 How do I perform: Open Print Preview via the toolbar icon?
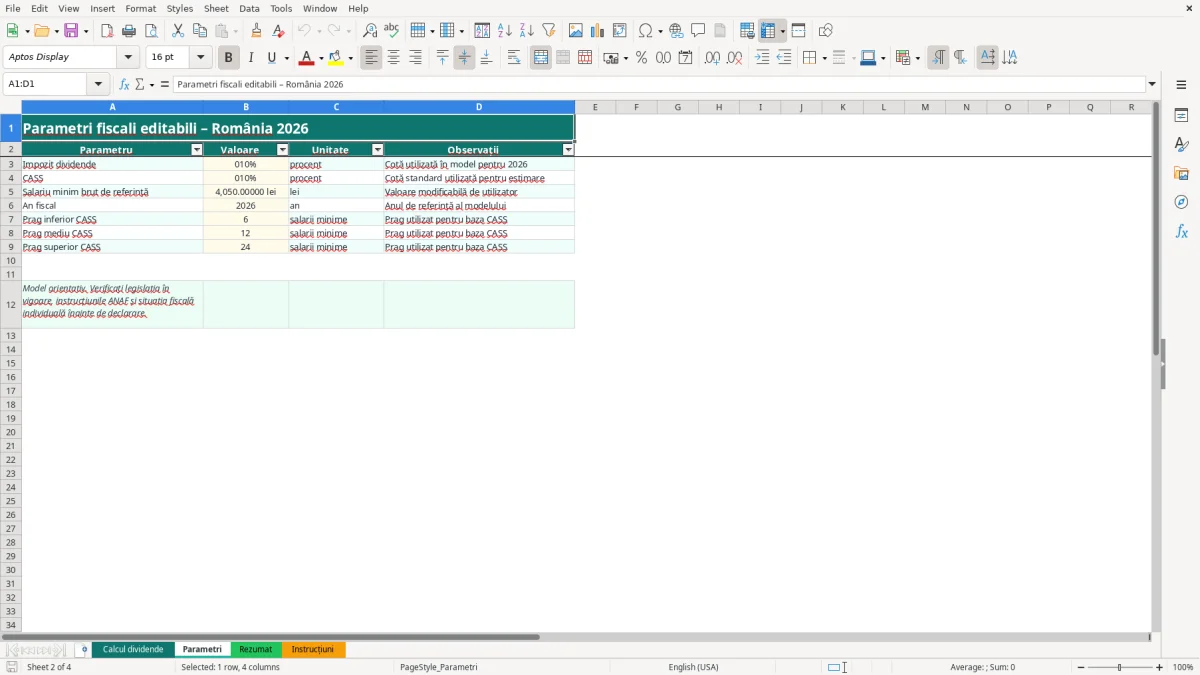pos(151,31)
